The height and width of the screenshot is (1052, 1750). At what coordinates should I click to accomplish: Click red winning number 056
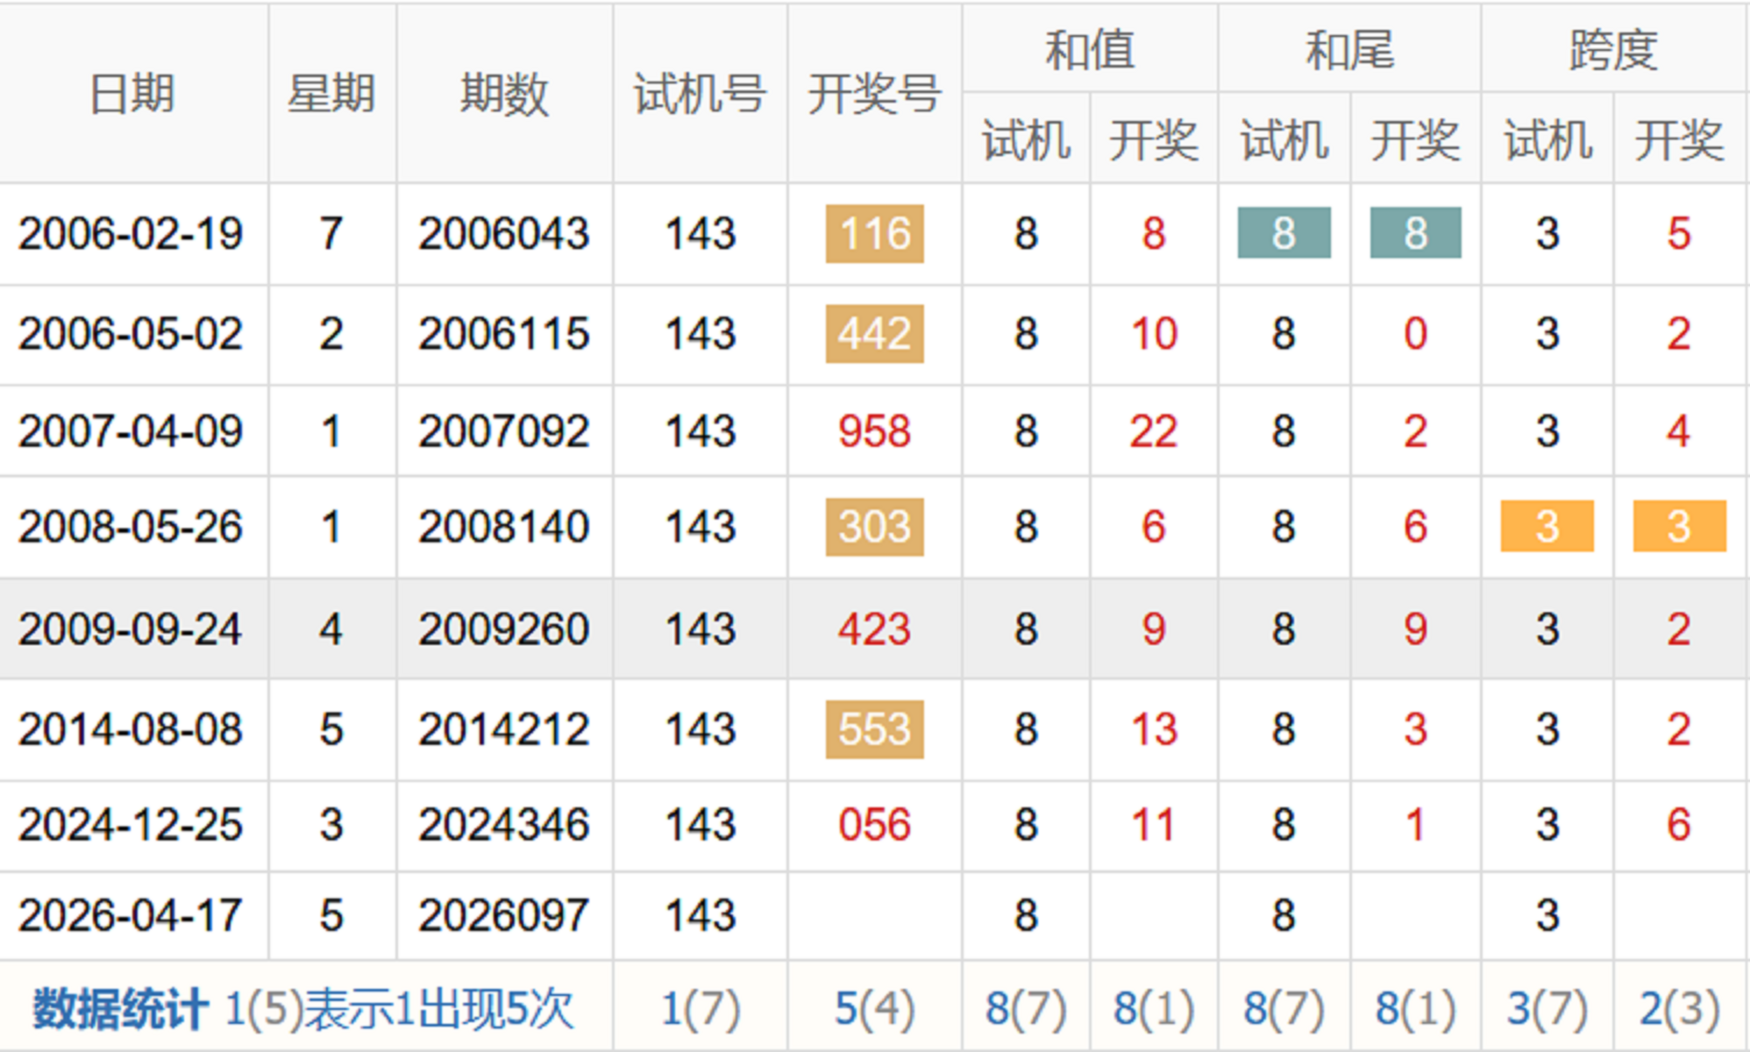[874, 826]
